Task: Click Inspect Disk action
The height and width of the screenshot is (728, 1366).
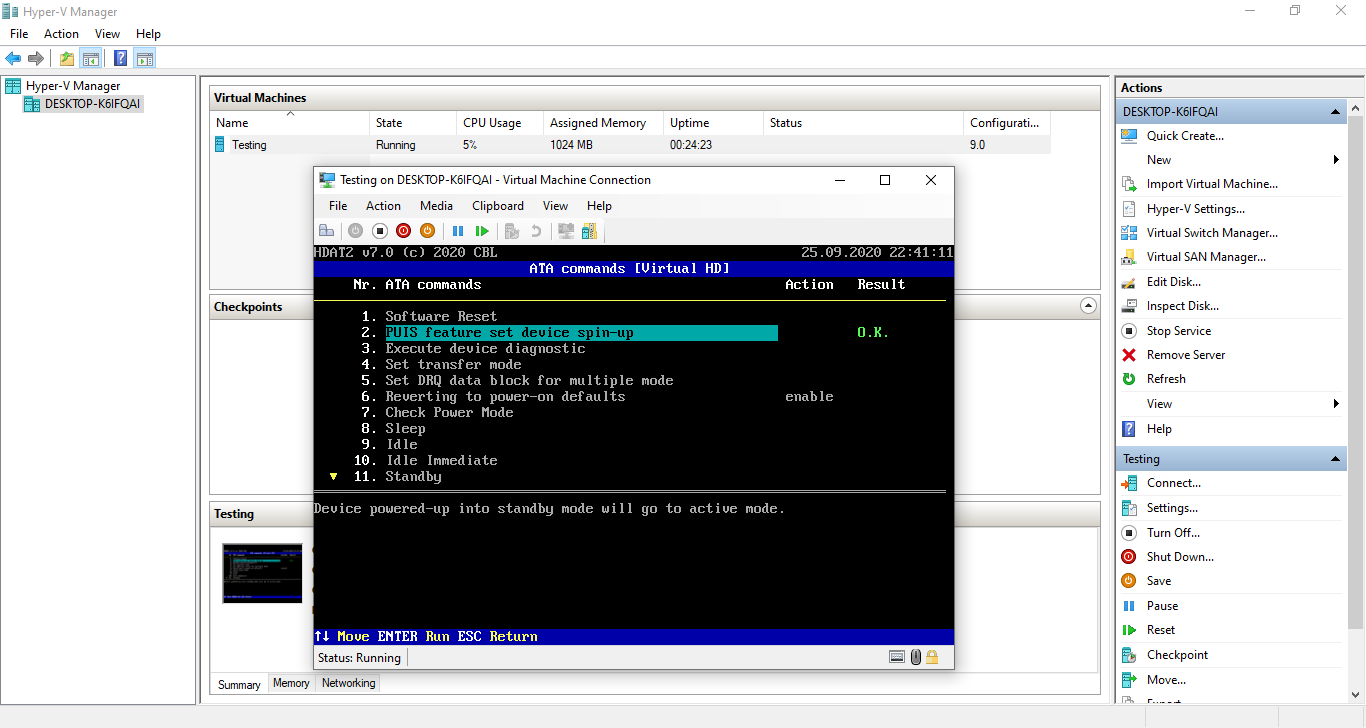Action: (x=1182, y=306)
